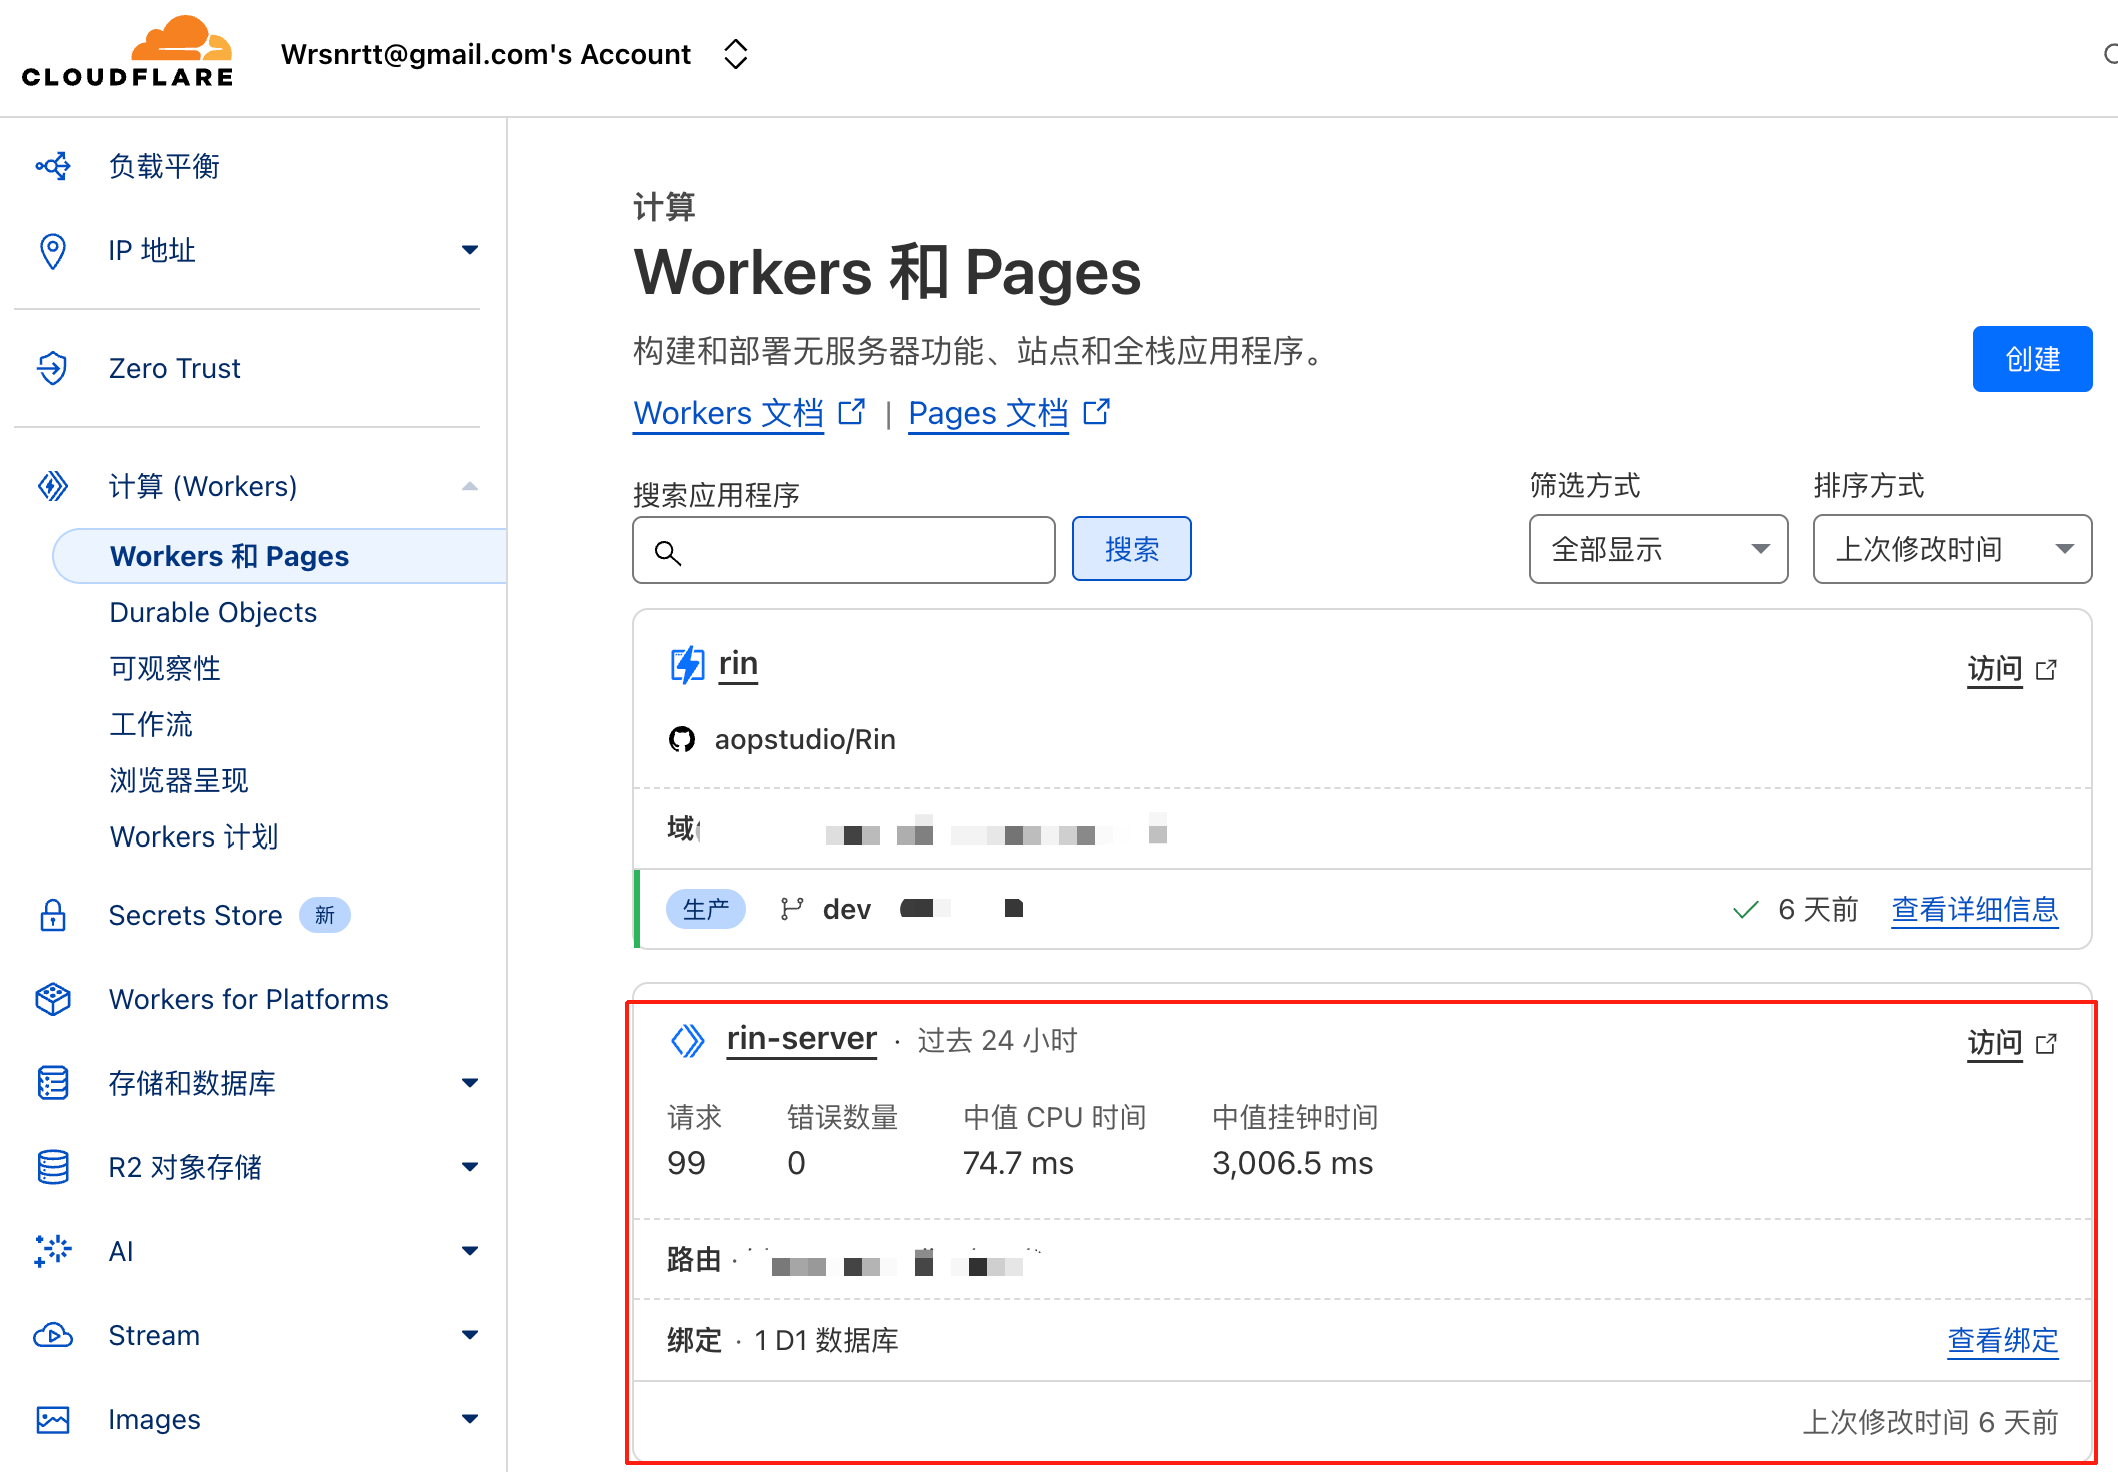
Task: Click the R2 对象存储 bucket icon
Action: click(53, 1167)
